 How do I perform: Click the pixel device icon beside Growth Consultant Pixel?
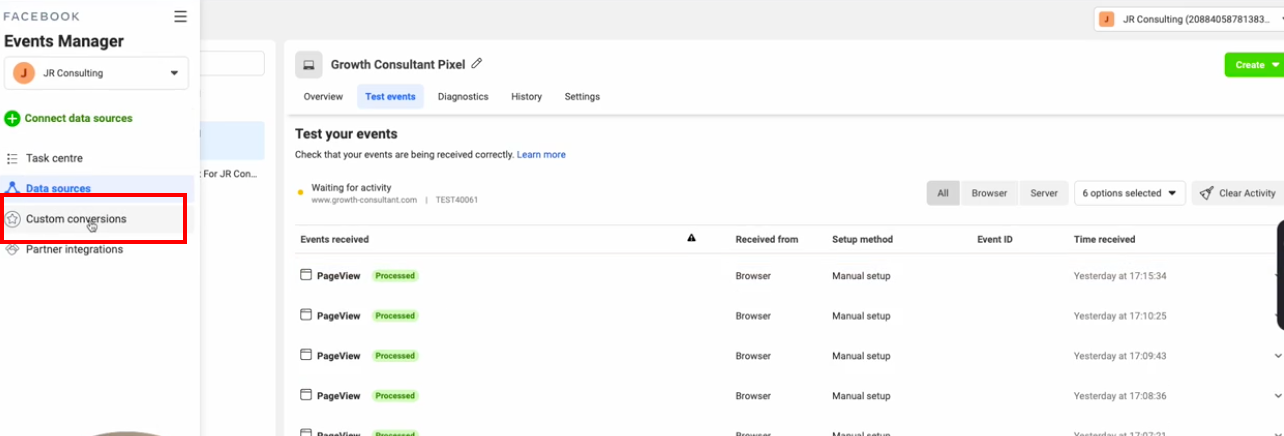pos(309,65)
